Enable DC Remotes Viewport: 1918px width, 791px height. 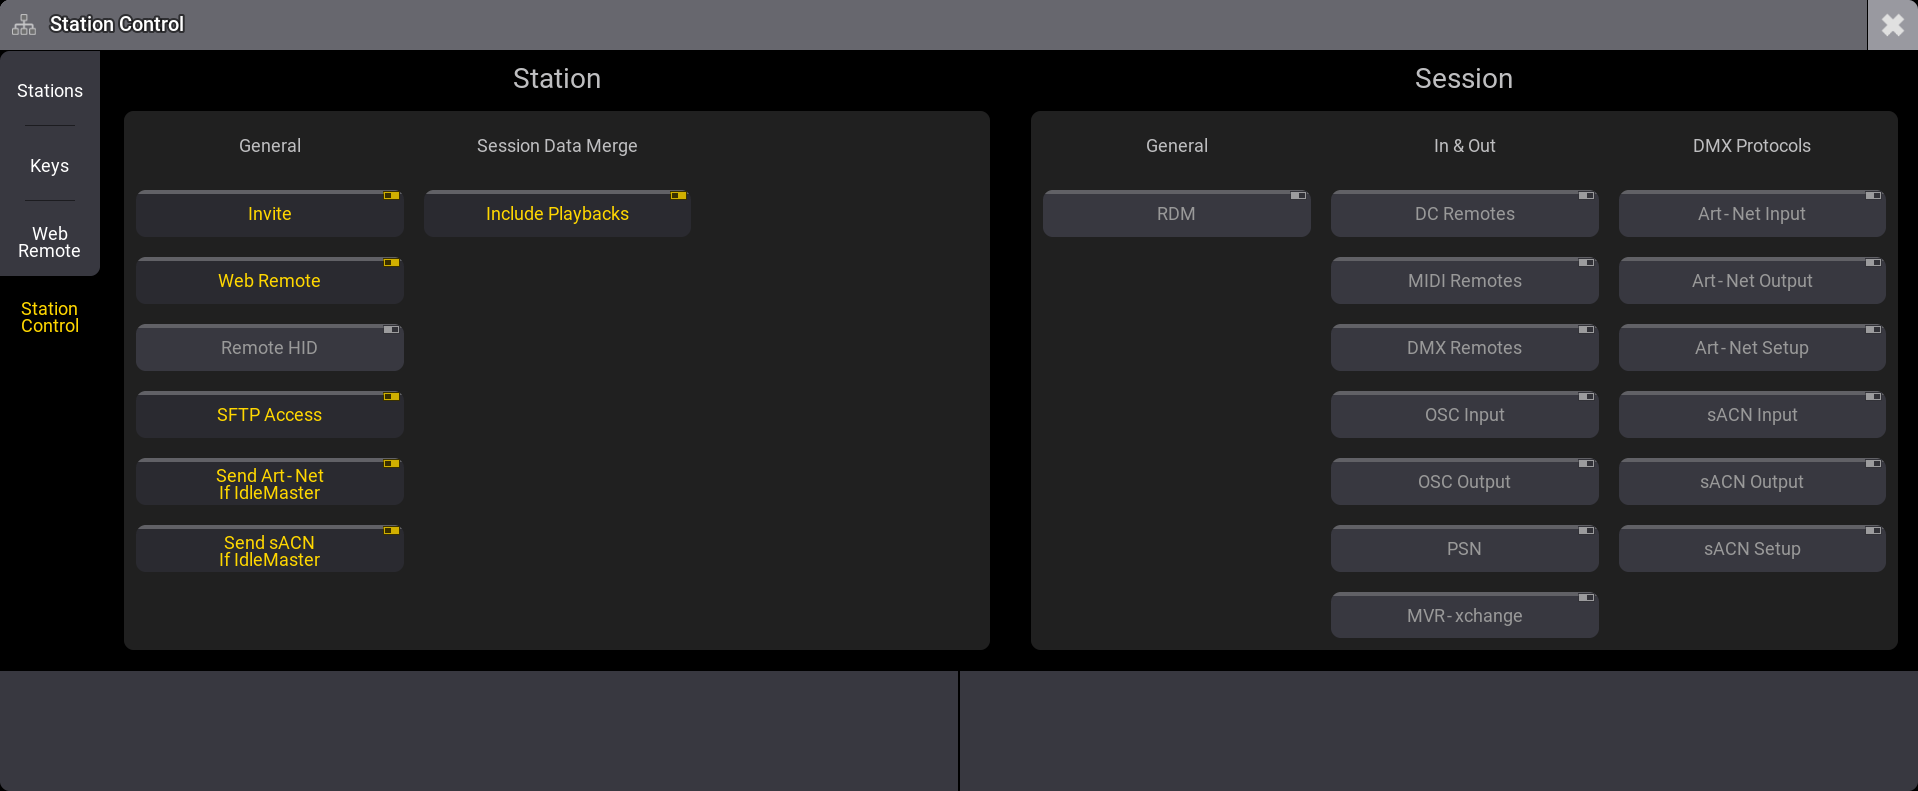[x=1464, y=213]
